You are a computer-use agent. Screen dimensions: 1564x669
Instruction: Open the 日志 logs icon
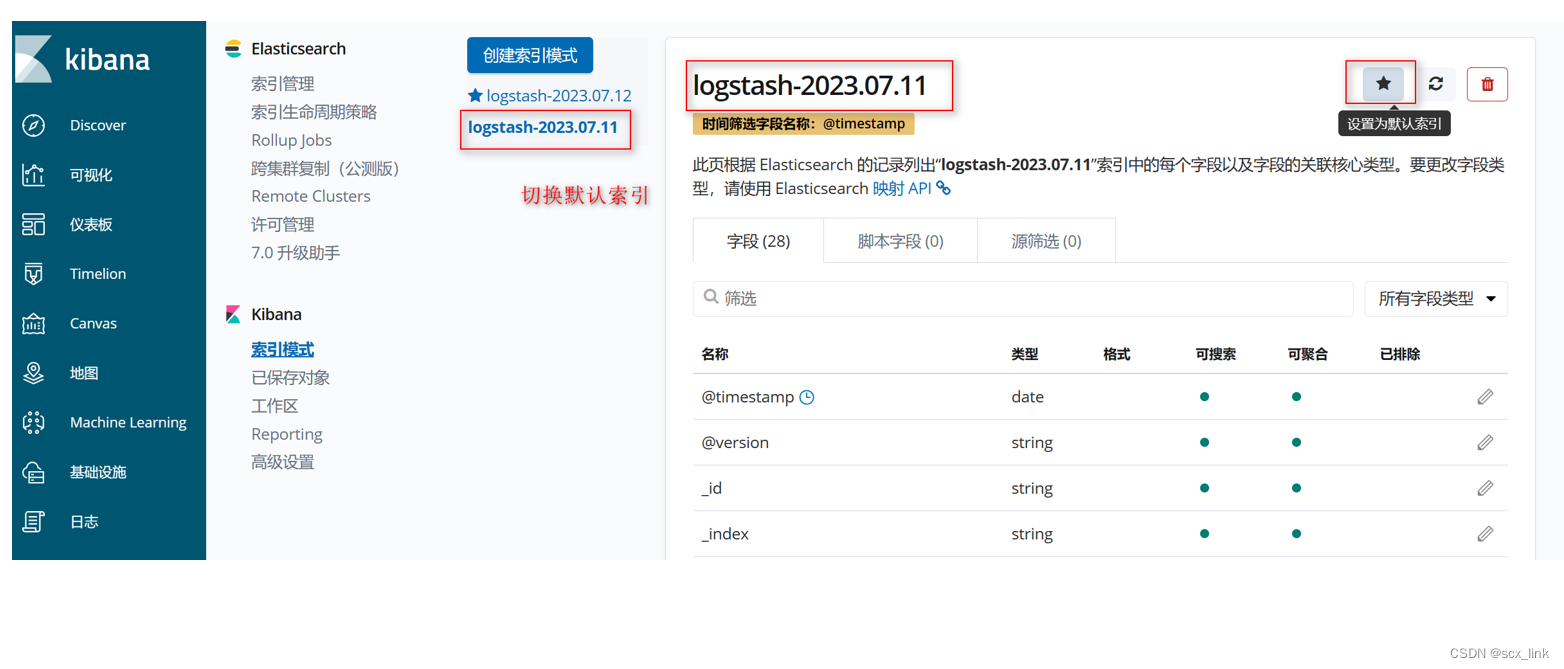click(34, 521)
